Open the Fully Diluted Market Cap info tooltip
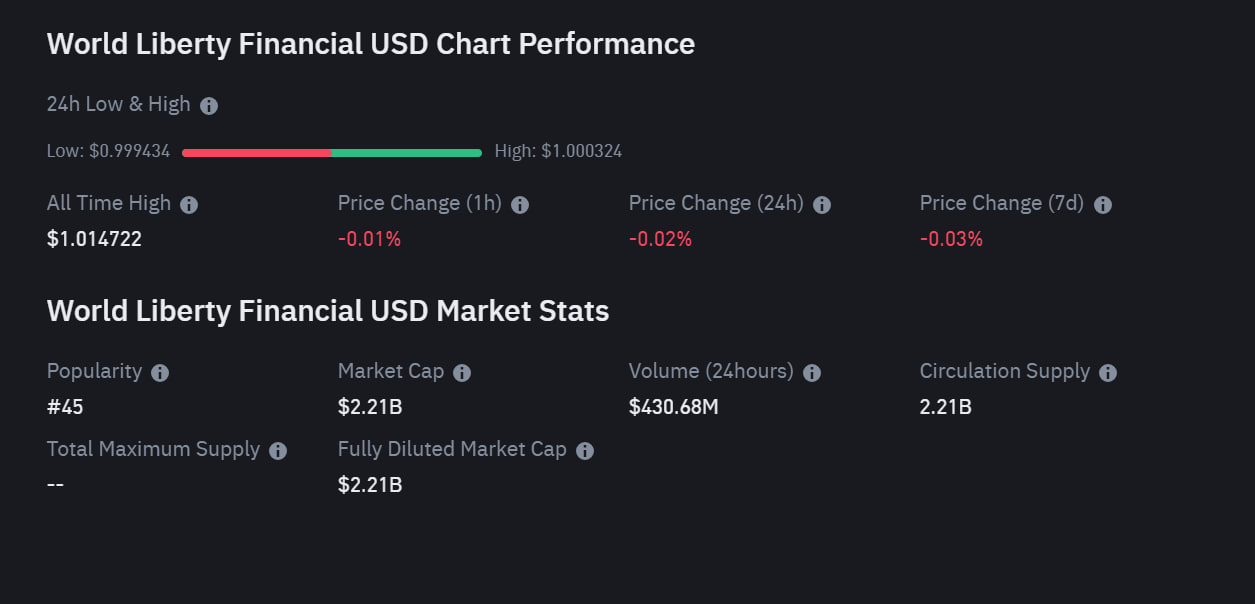The width and height of the screenshot is (1255, 604). tap(584, 450)
